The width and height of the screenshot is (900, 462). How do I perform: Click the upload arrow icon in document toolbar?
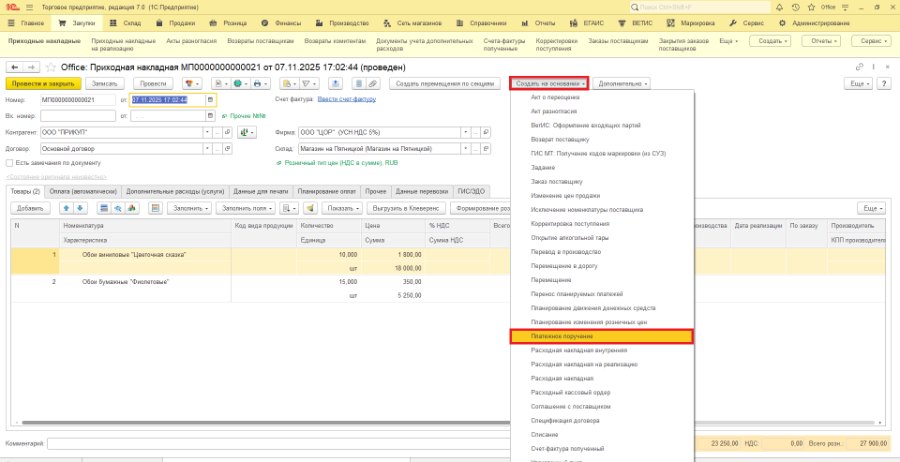pyautogui.click(x=335, y=84)
